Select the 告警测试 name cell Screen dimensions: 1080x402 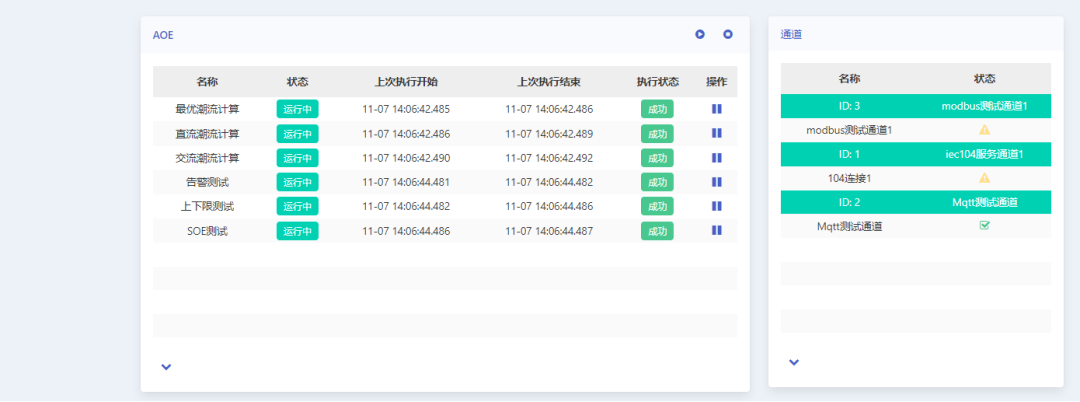(207, 182)
